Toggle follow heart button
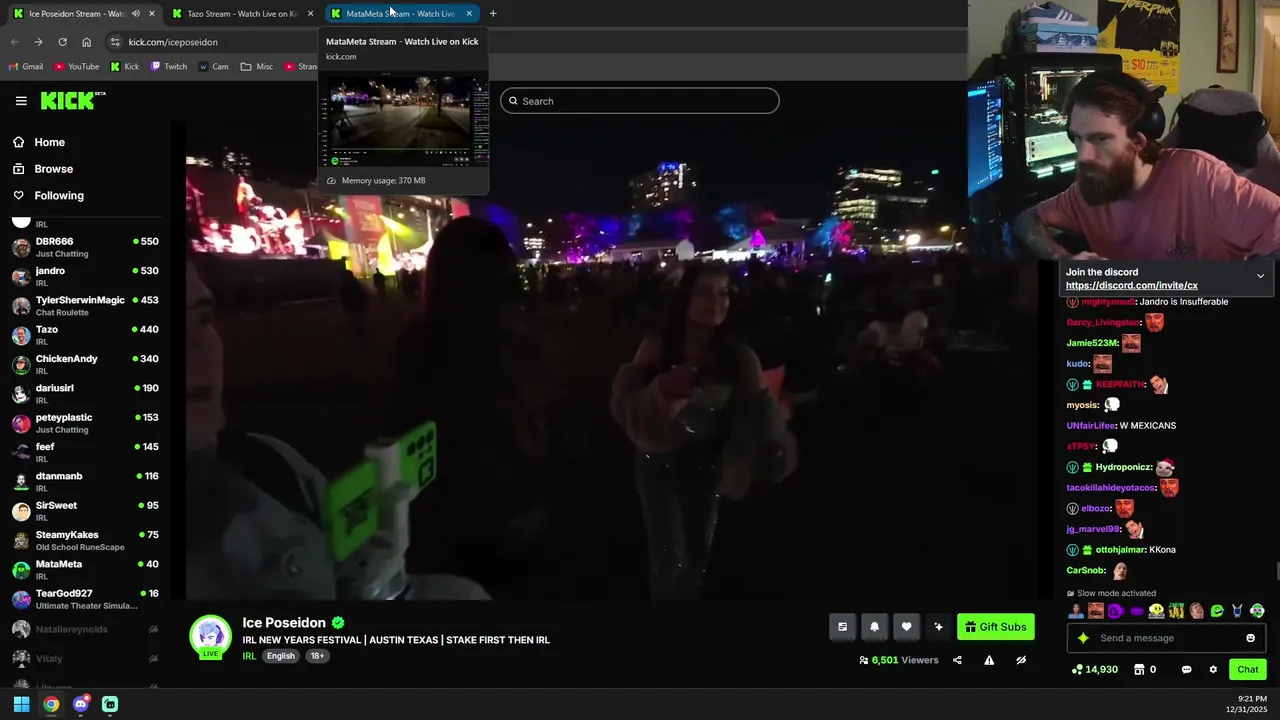 coord(906,627)
